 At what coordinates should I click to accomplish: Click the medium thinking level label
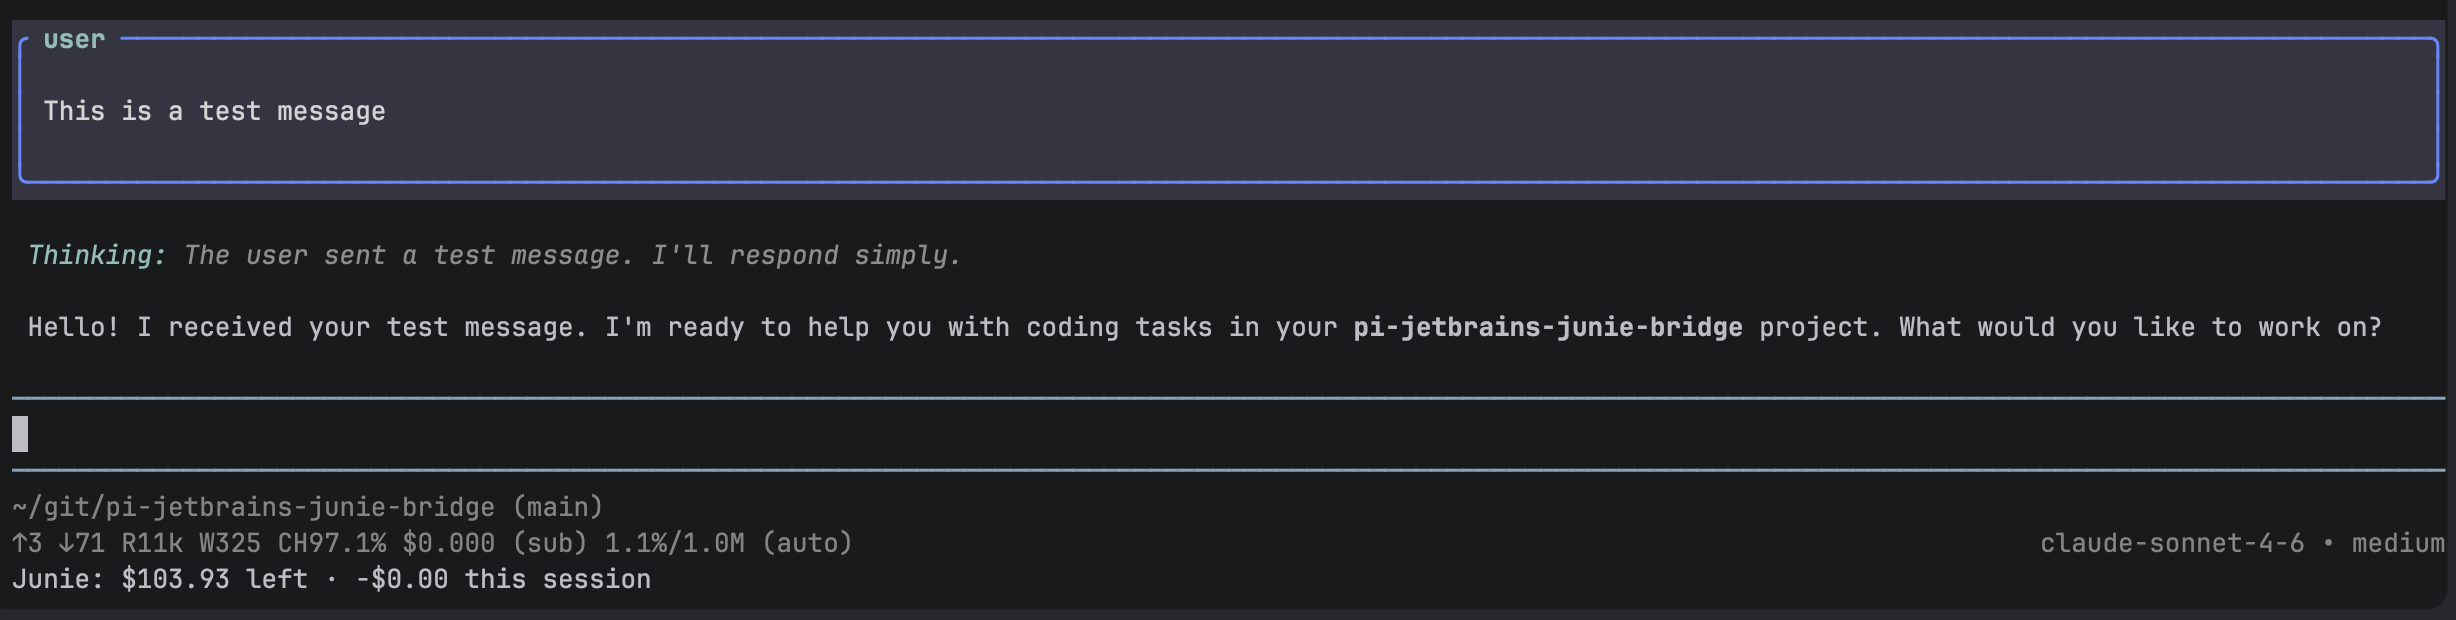click(2398, 543)
